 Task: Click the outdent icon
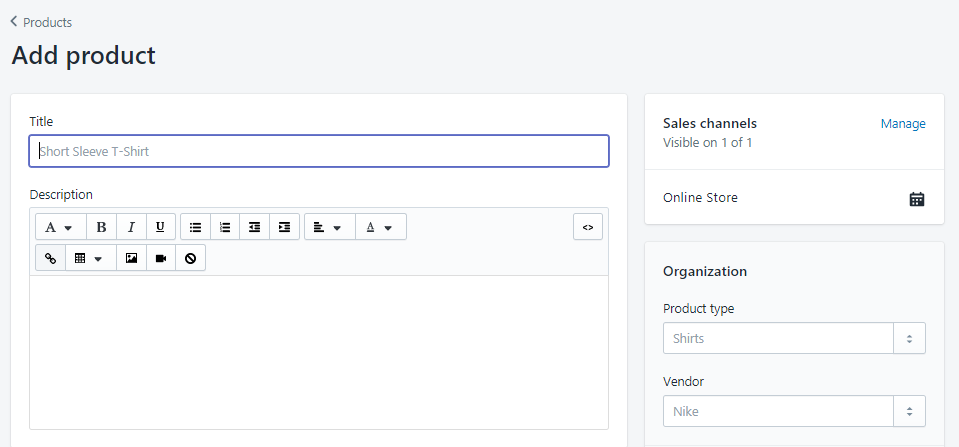click(x=254, y=227)
